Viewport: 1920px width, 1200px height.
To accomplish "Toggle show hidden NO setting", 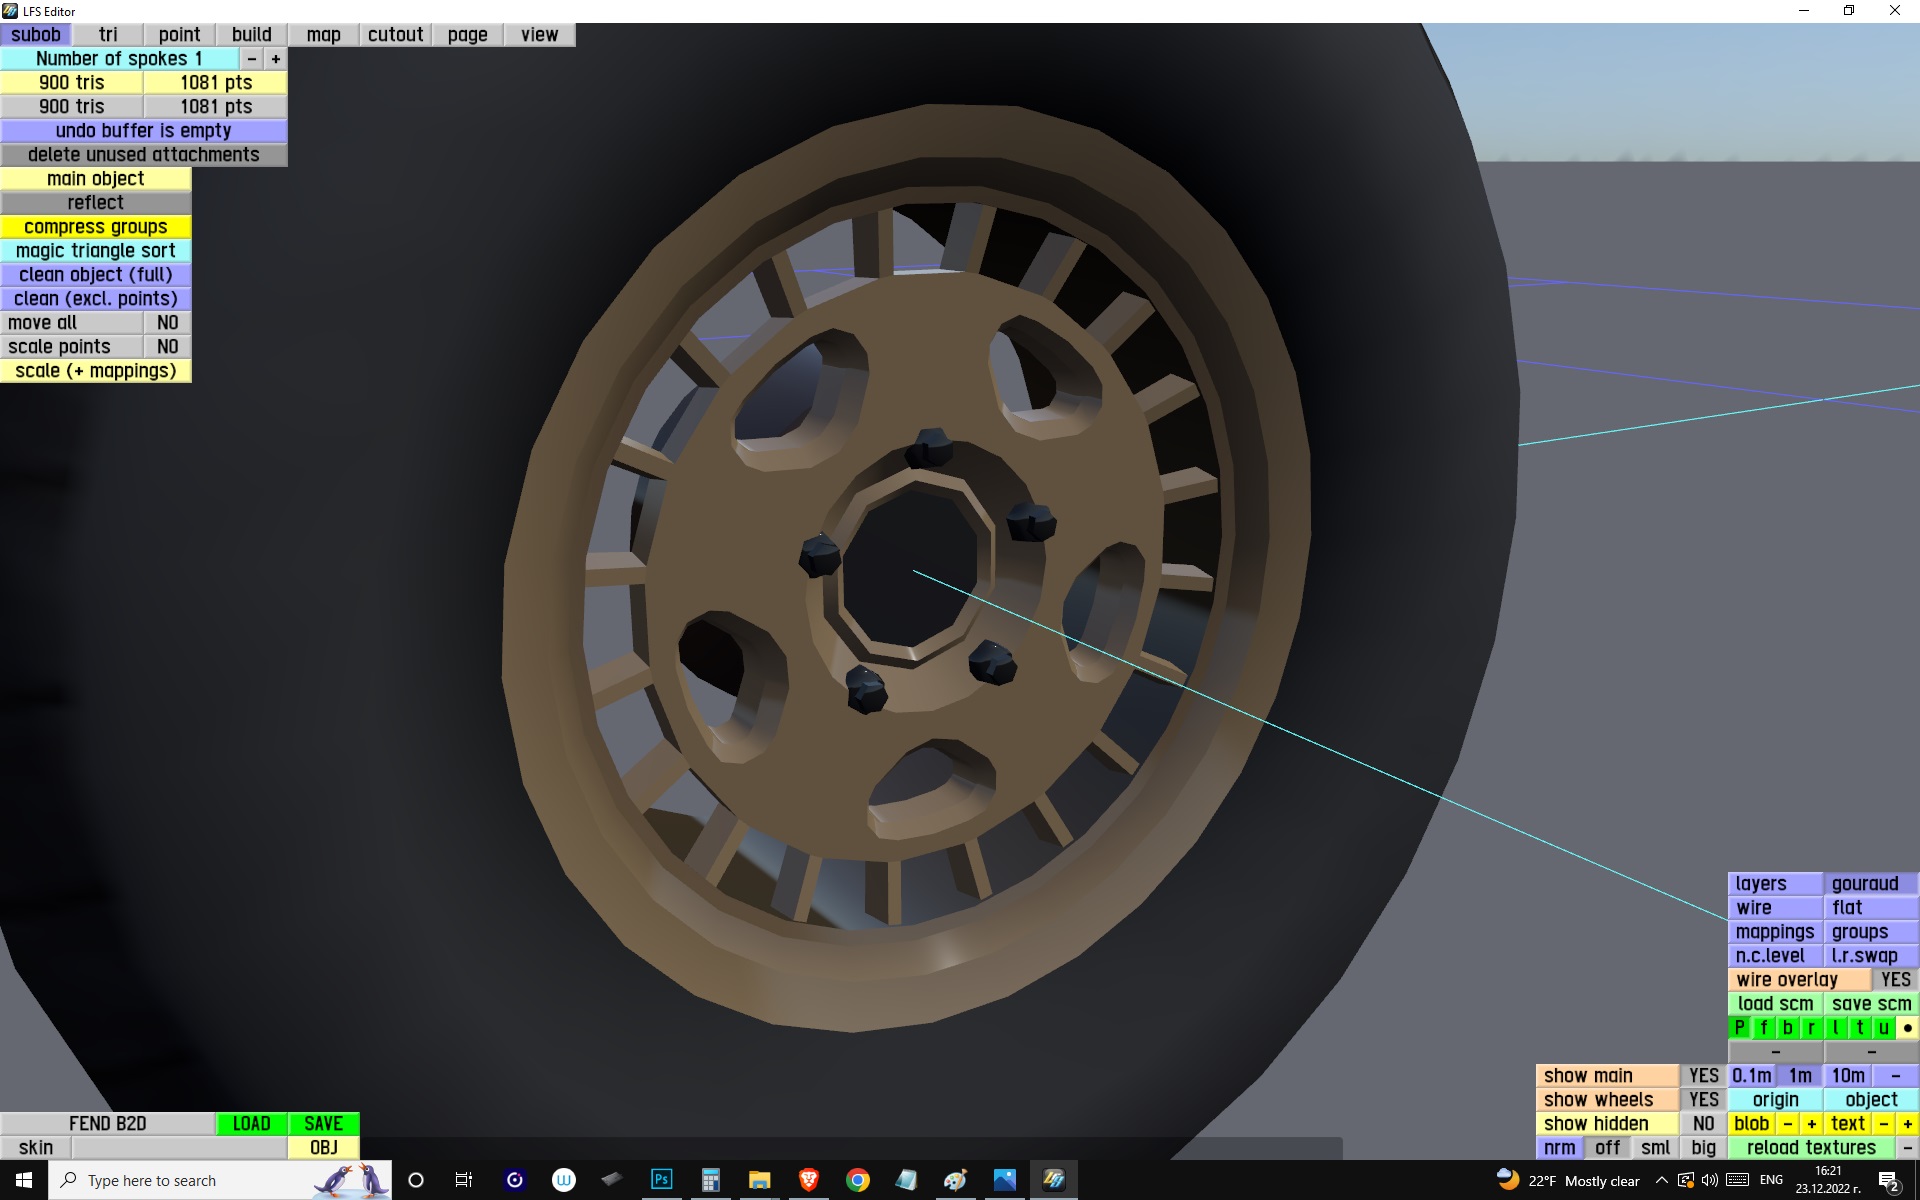I will click(1703, 1123).
